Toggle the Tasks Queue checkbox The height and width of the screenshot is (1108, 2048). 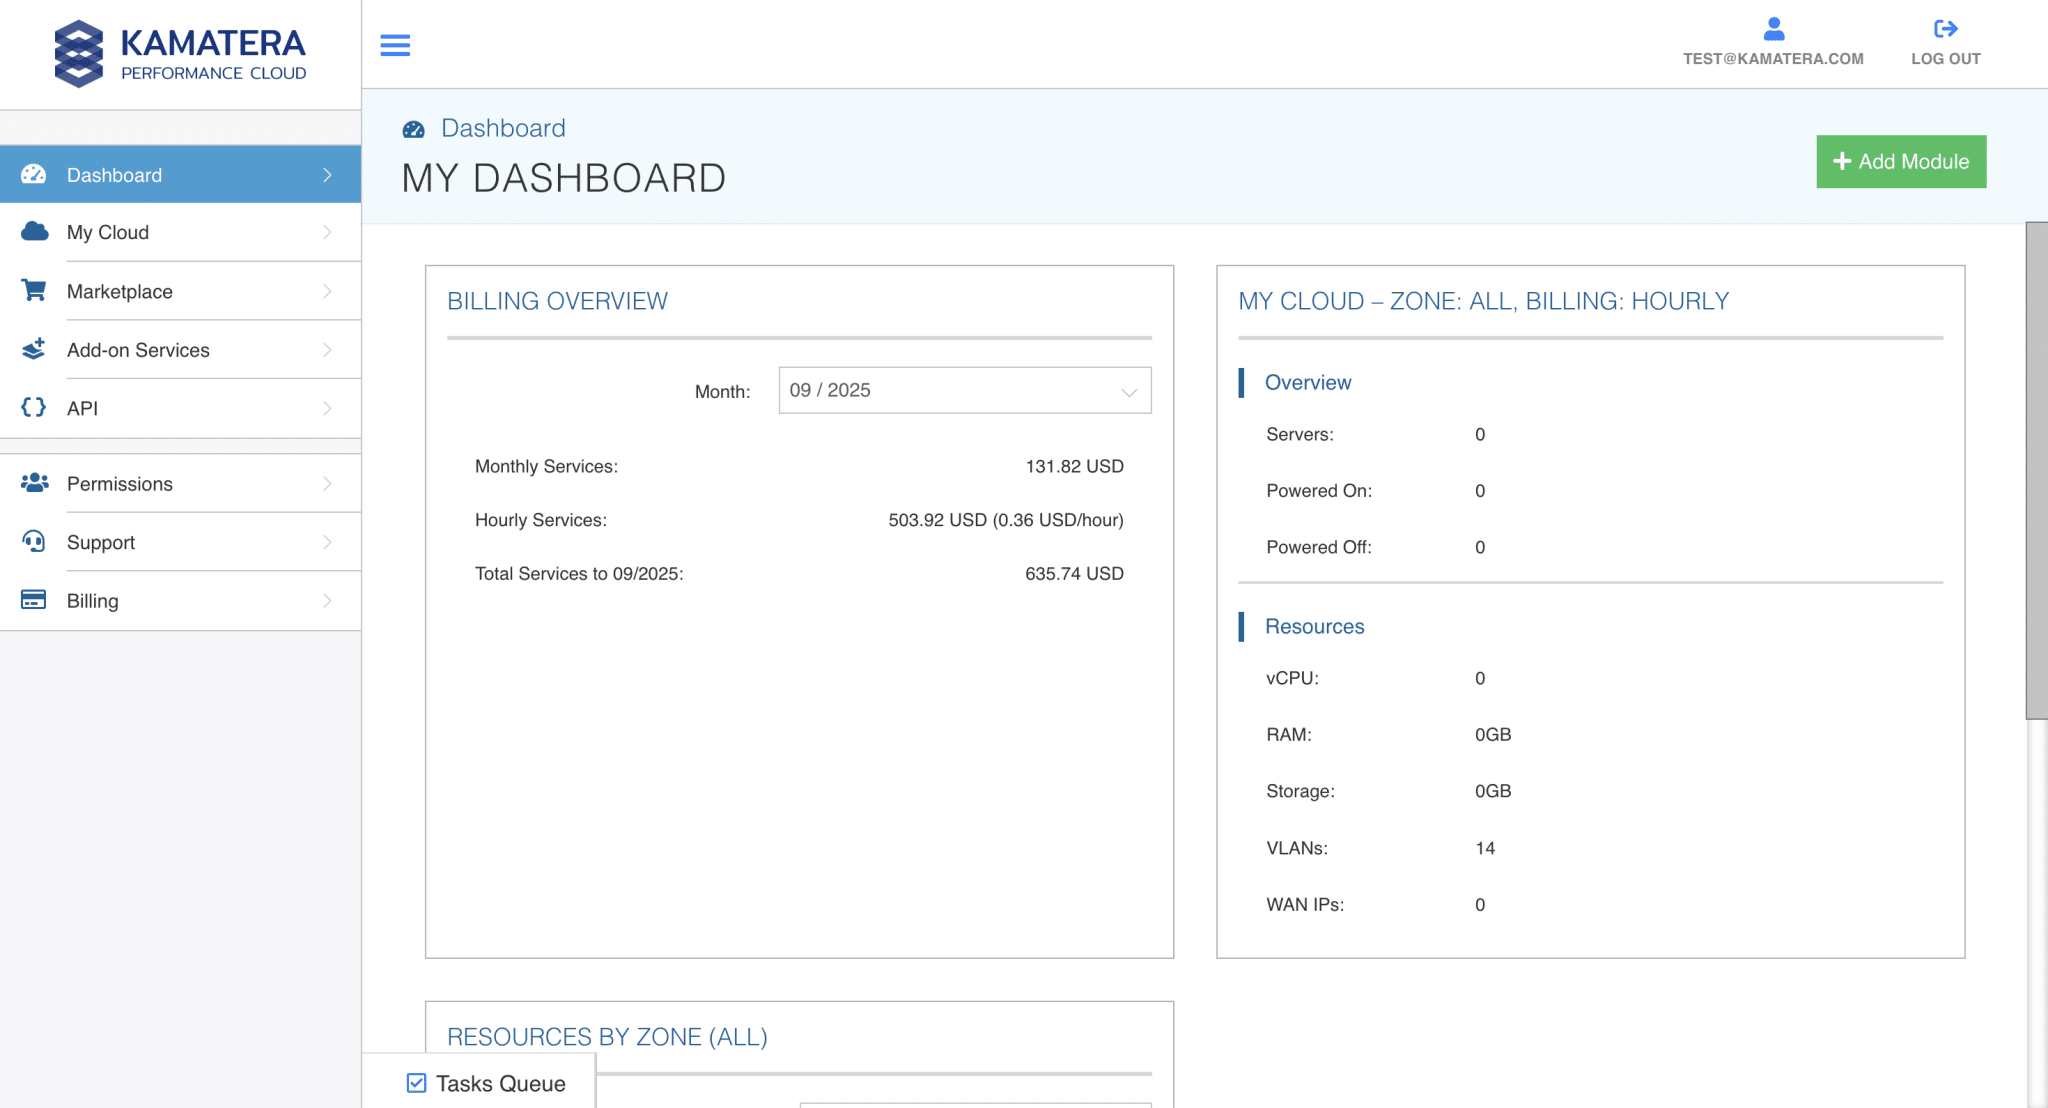(x=416, y=1083)
